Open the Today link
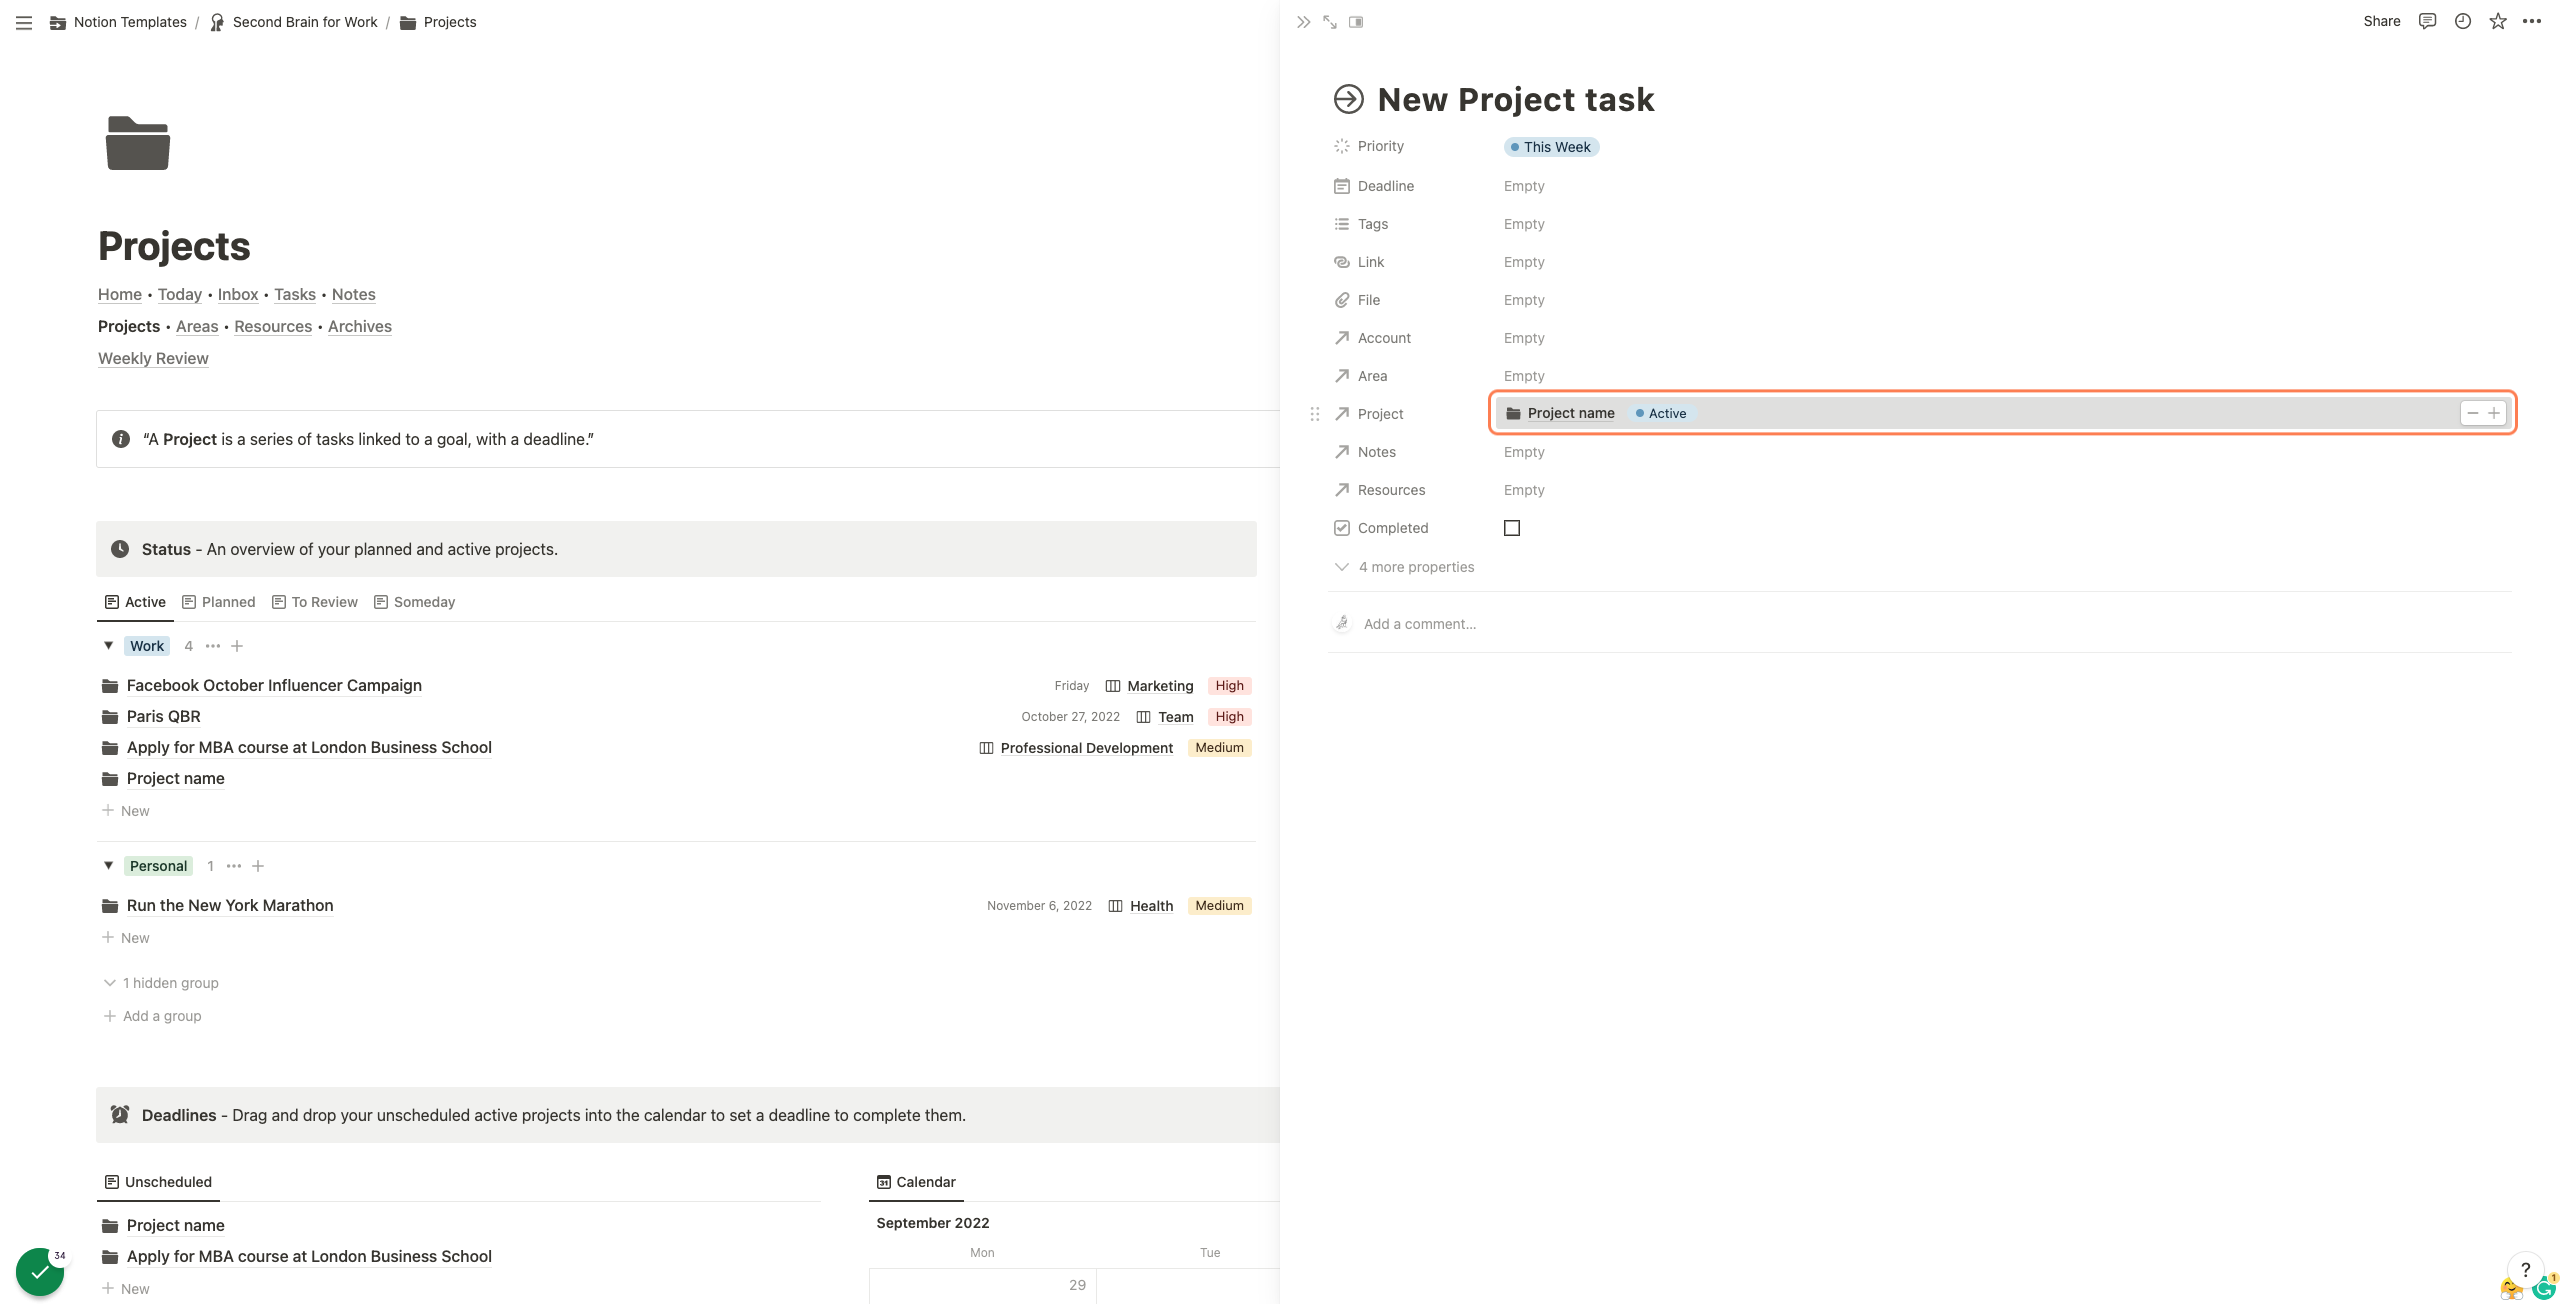The width and height of the screenshot is (2560, 1304). (x=180, y=294)
